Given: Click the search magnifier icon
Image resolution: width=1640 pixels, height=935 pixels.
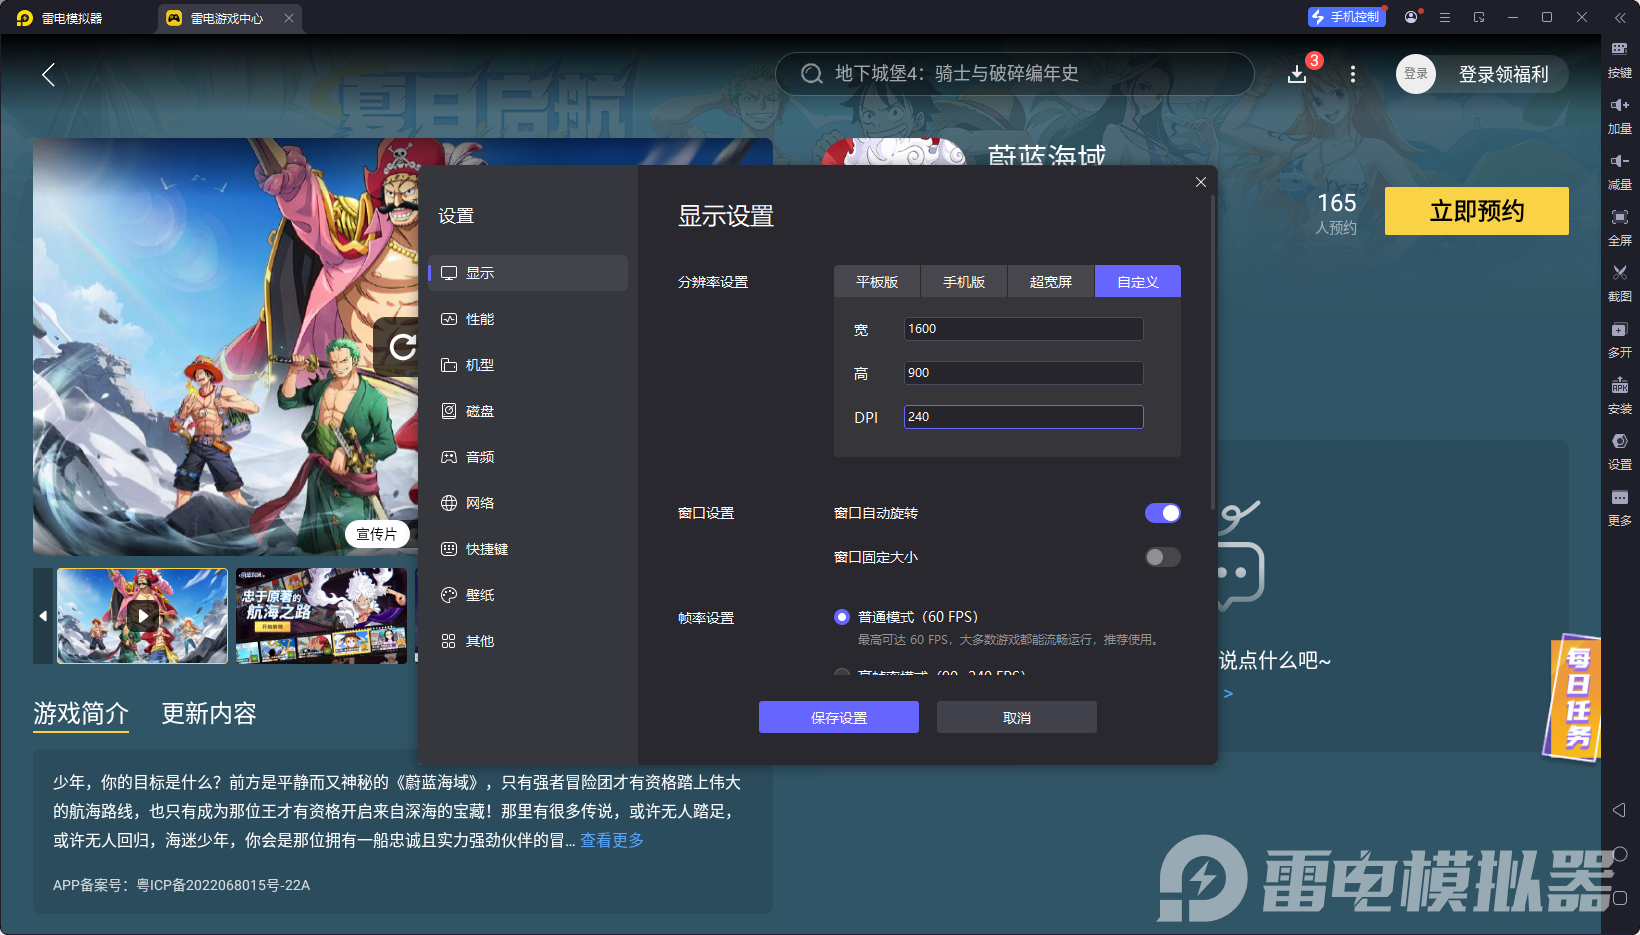Looking at the screenshot, I should (x=812, y=74).
